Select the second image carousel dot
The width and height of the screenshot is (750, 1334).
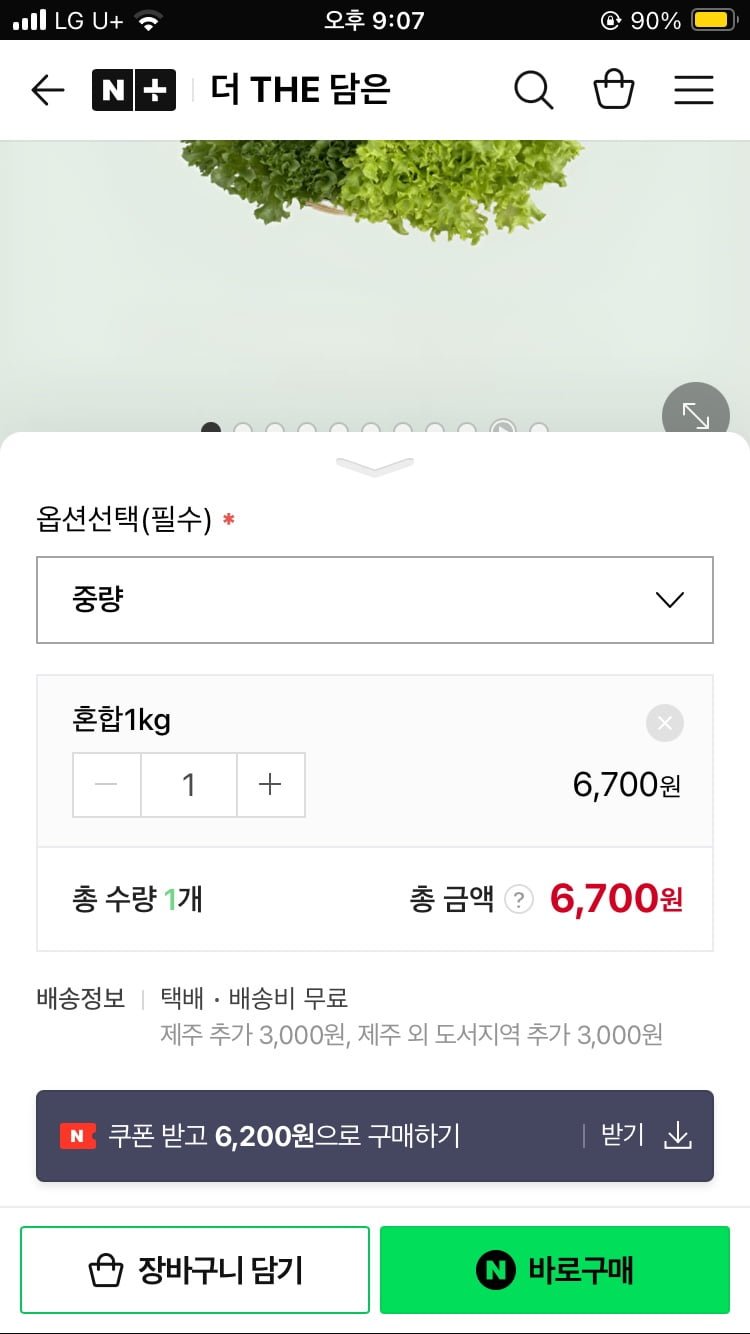pos(242,430)
